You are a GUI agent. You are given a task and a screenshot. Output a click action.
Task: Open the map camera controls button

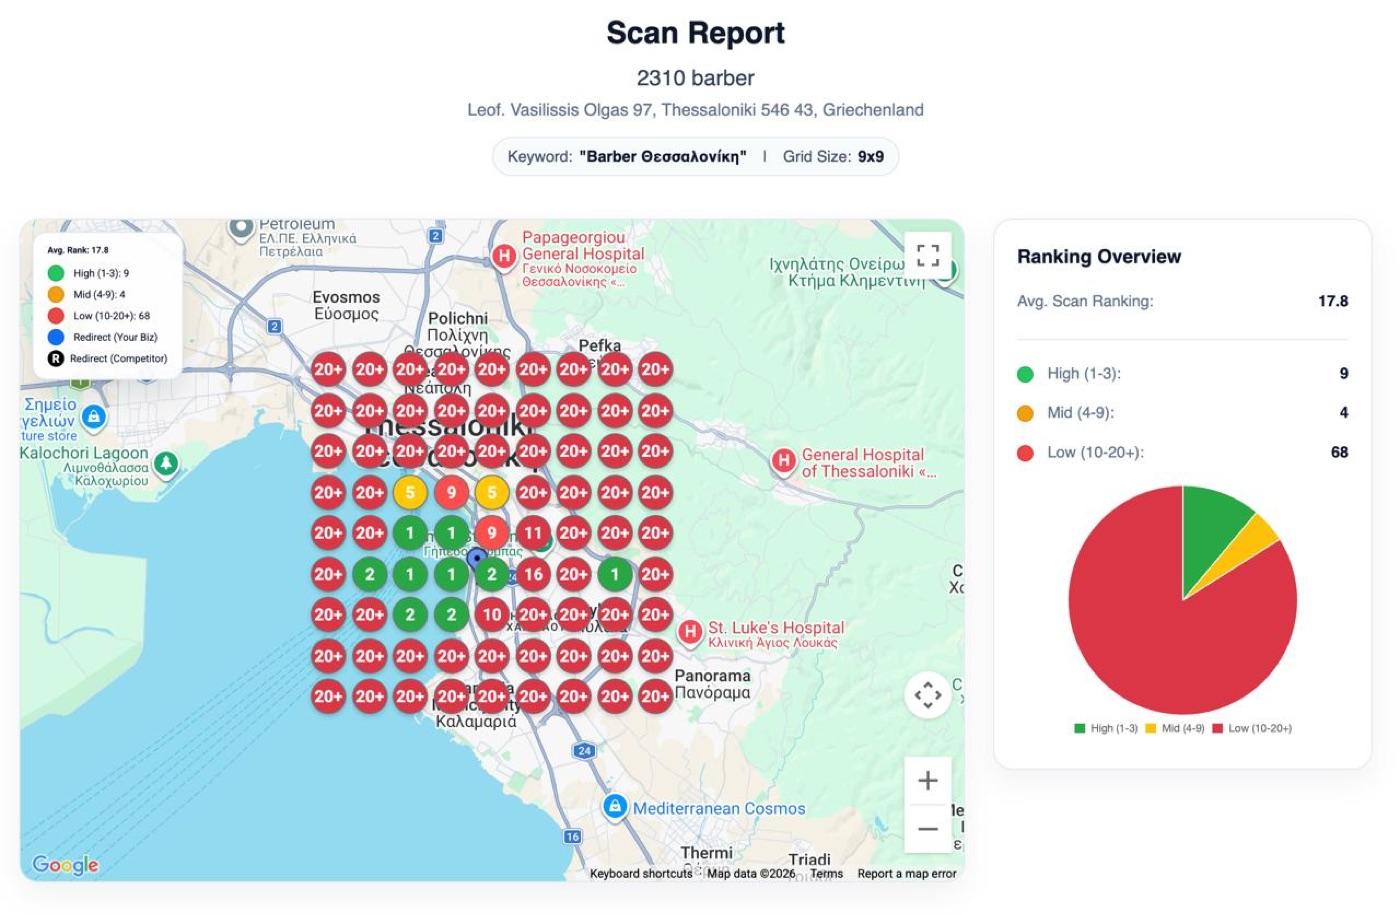927,694
